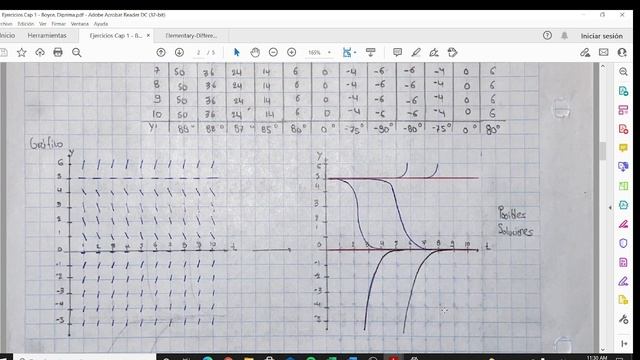640x360 pixels.
Task: Click the vertical scrollbar thumb
Action: coord(603,151)
